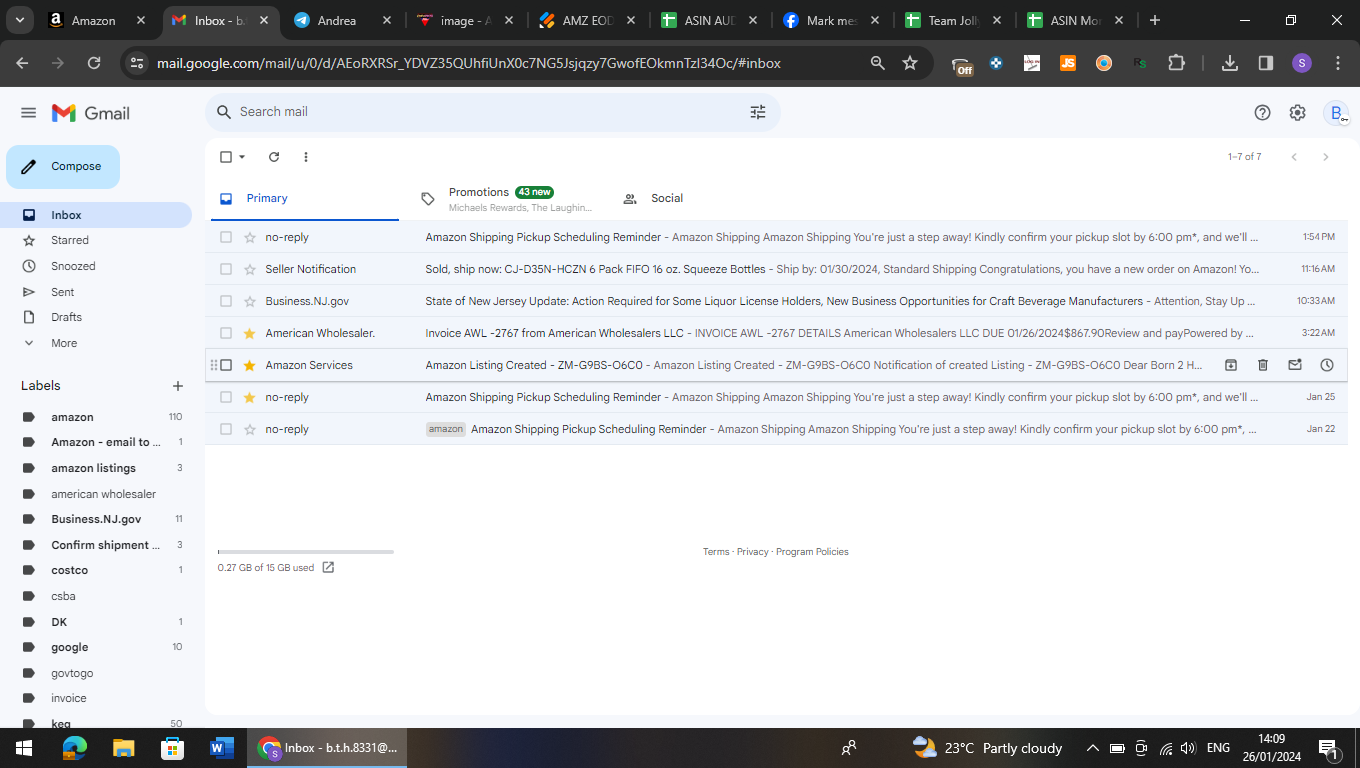
Task: Create a new label with the plus icon
Action: click(178, 386)
